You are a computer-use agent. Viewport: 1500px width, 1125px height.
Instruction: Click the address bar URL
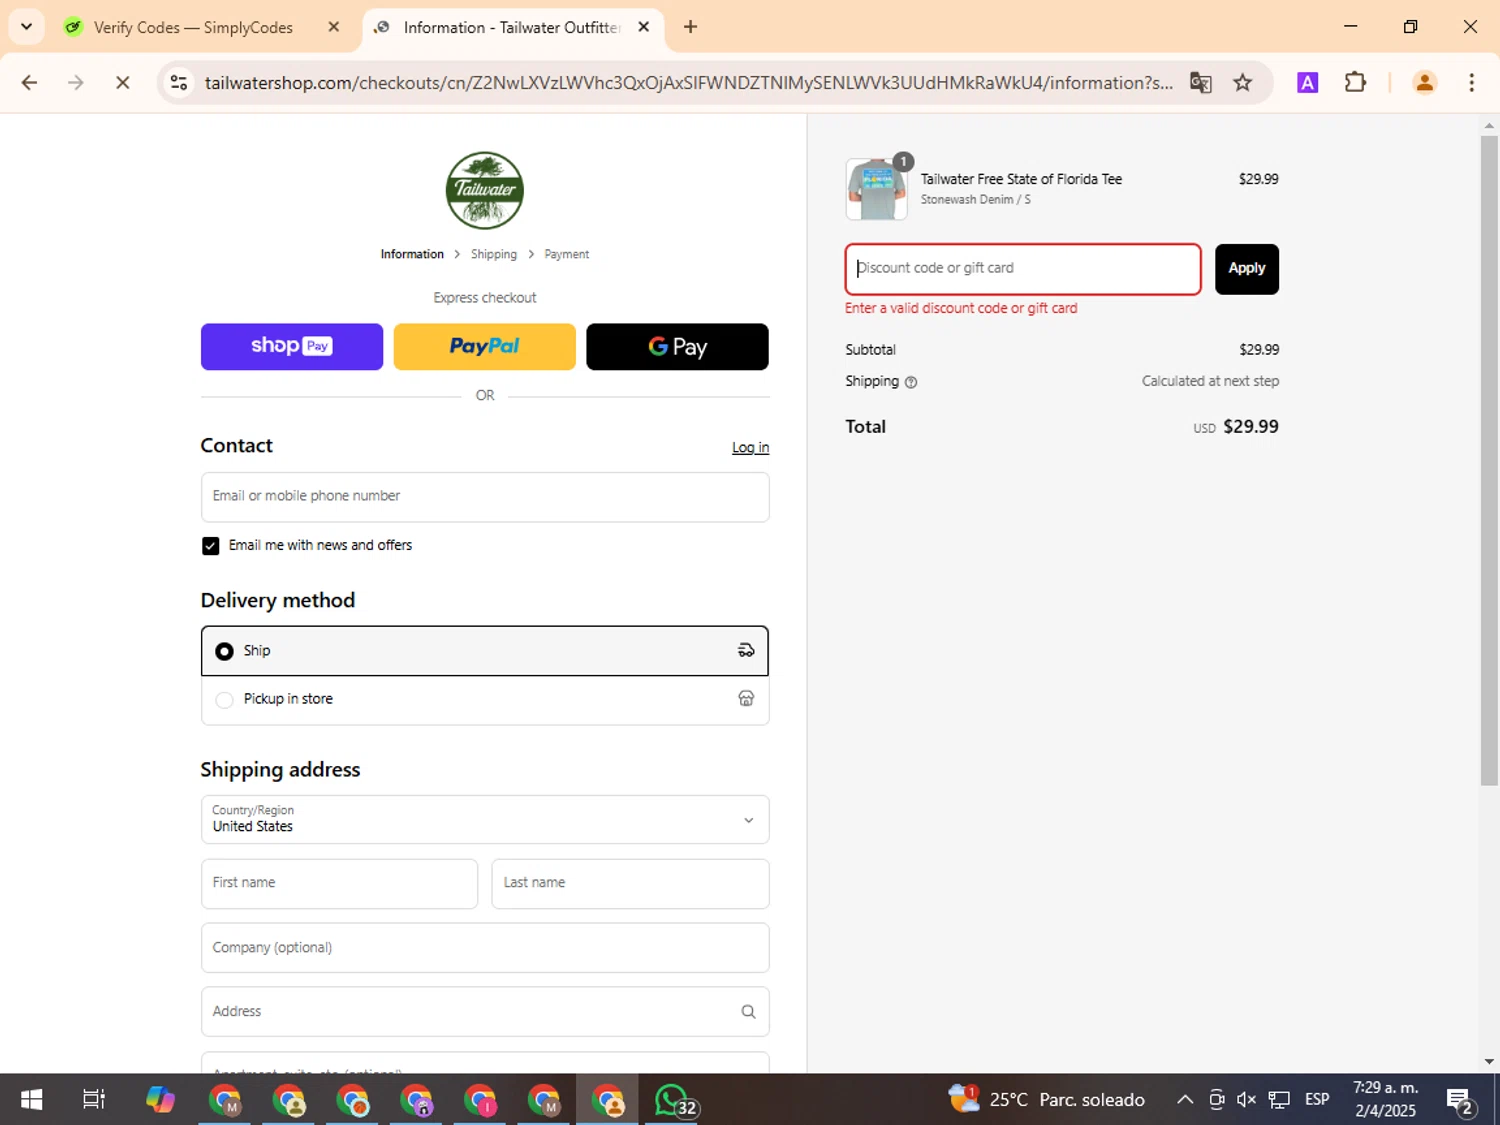[688, 83]
